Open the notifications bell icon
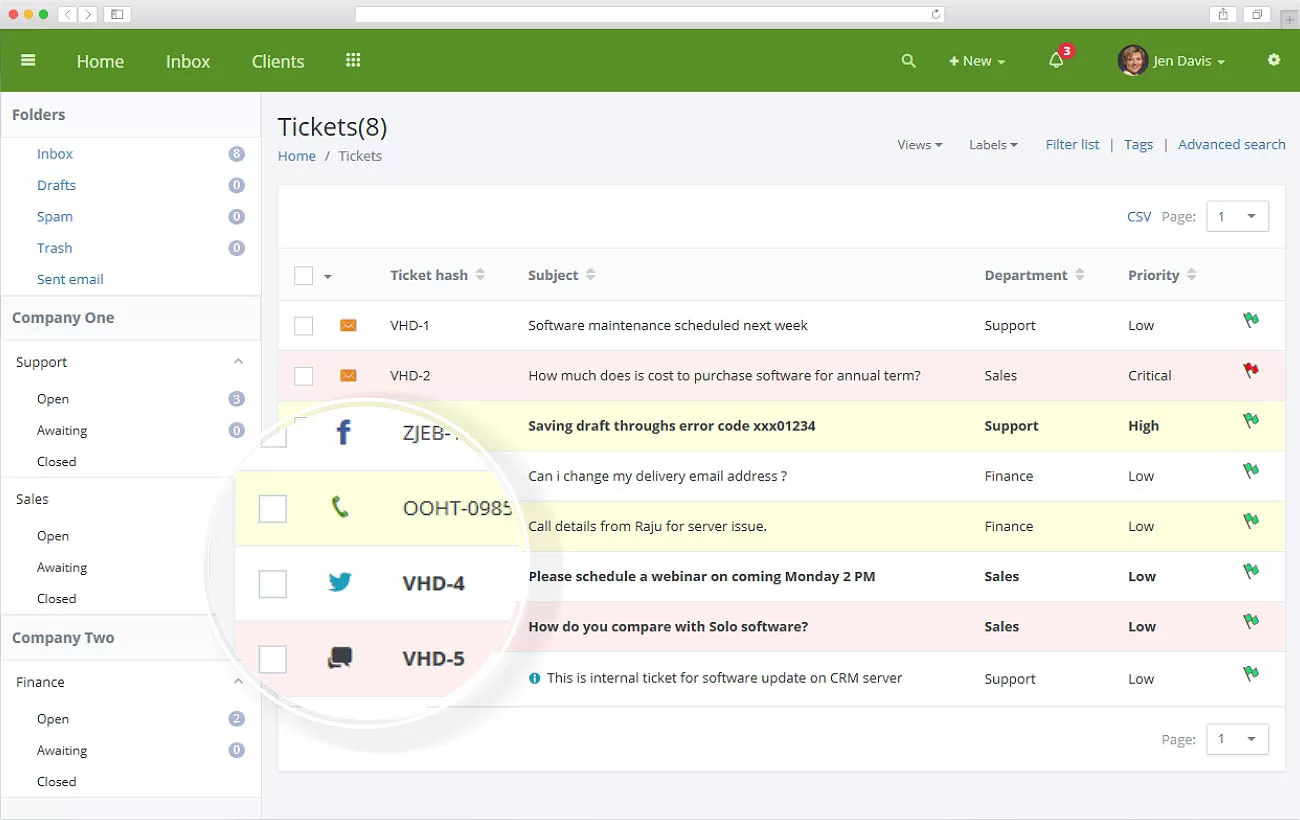1300x820 pixels. [x=1056, y=61]
